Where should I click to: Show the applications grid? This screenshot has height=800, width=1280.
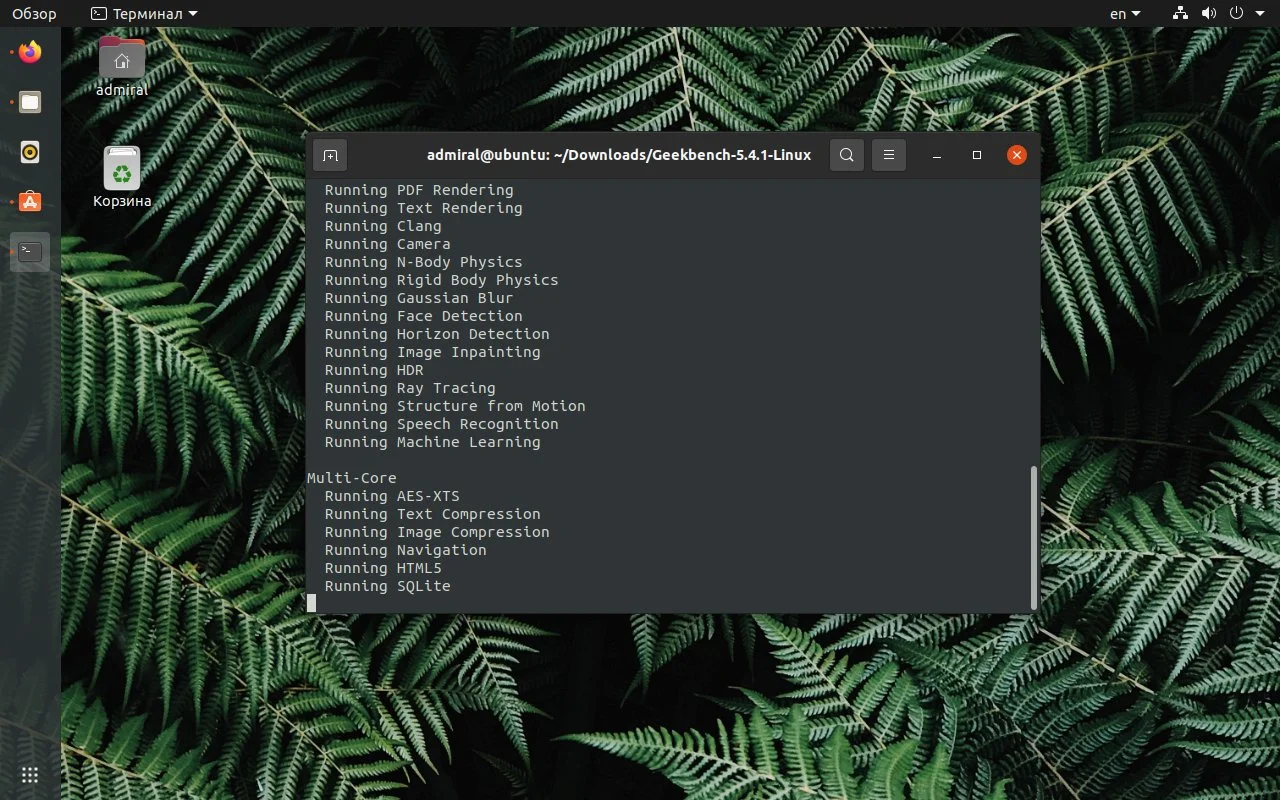tap(30, 775)
